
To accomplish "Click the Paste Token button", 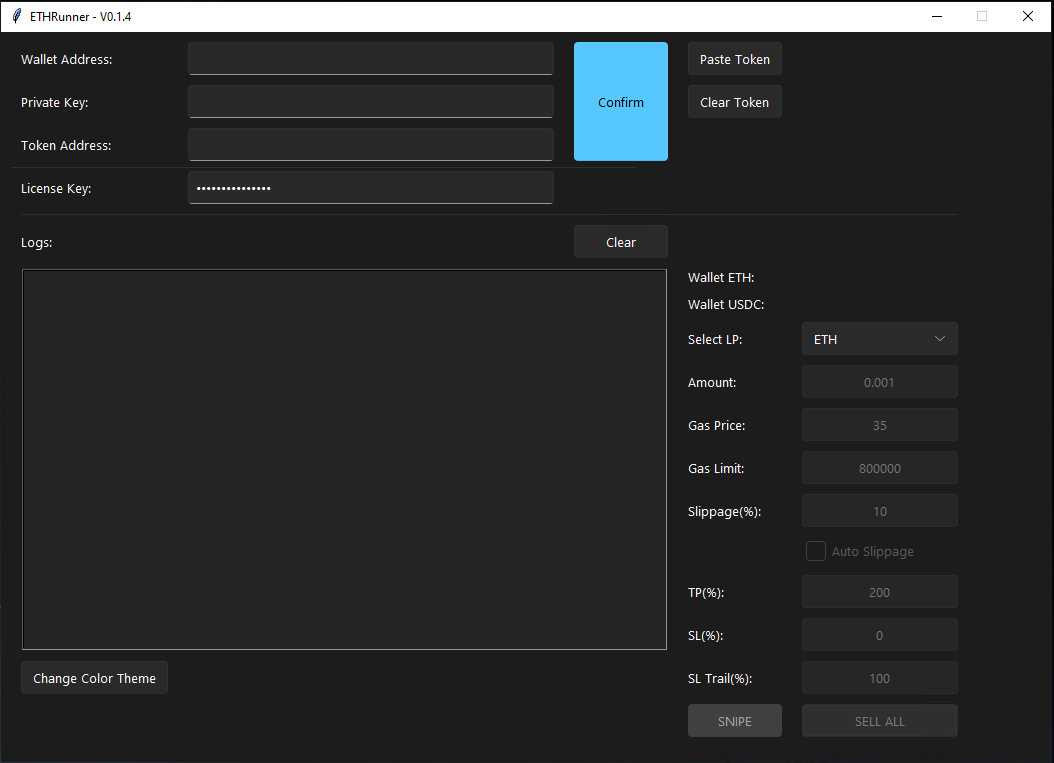I will pos(734,59).
